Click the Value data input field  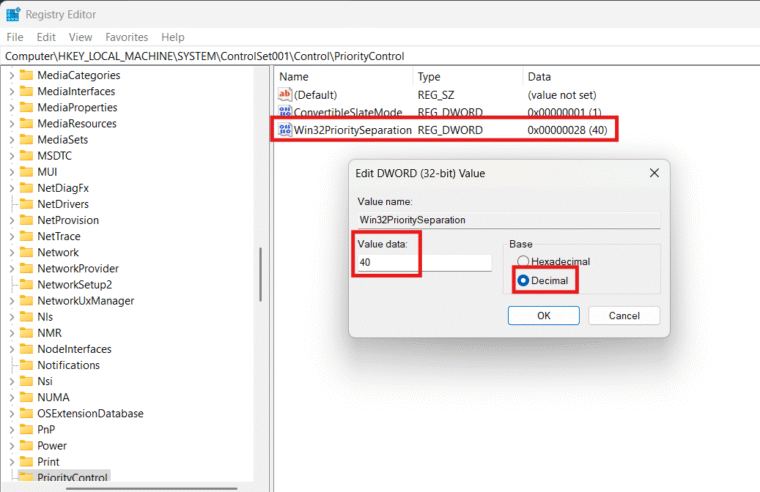point(424,263)
